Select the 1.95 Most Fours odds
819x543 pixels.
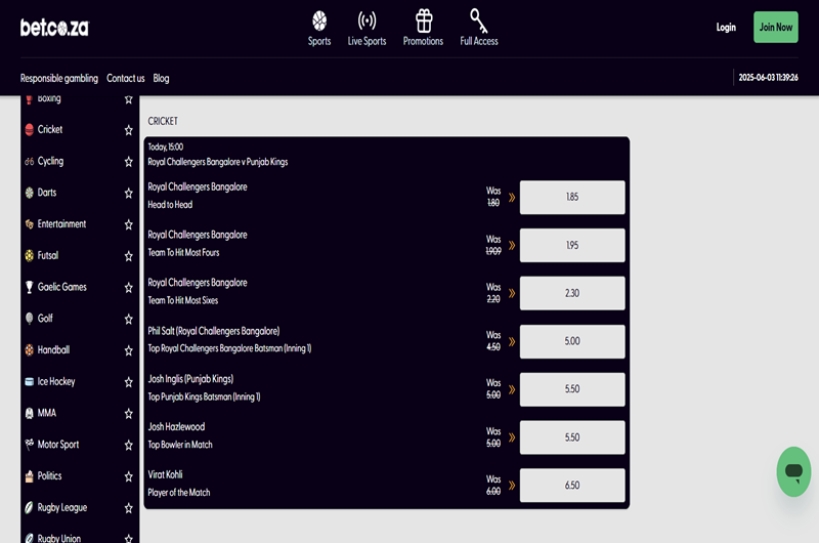(572, 245)
